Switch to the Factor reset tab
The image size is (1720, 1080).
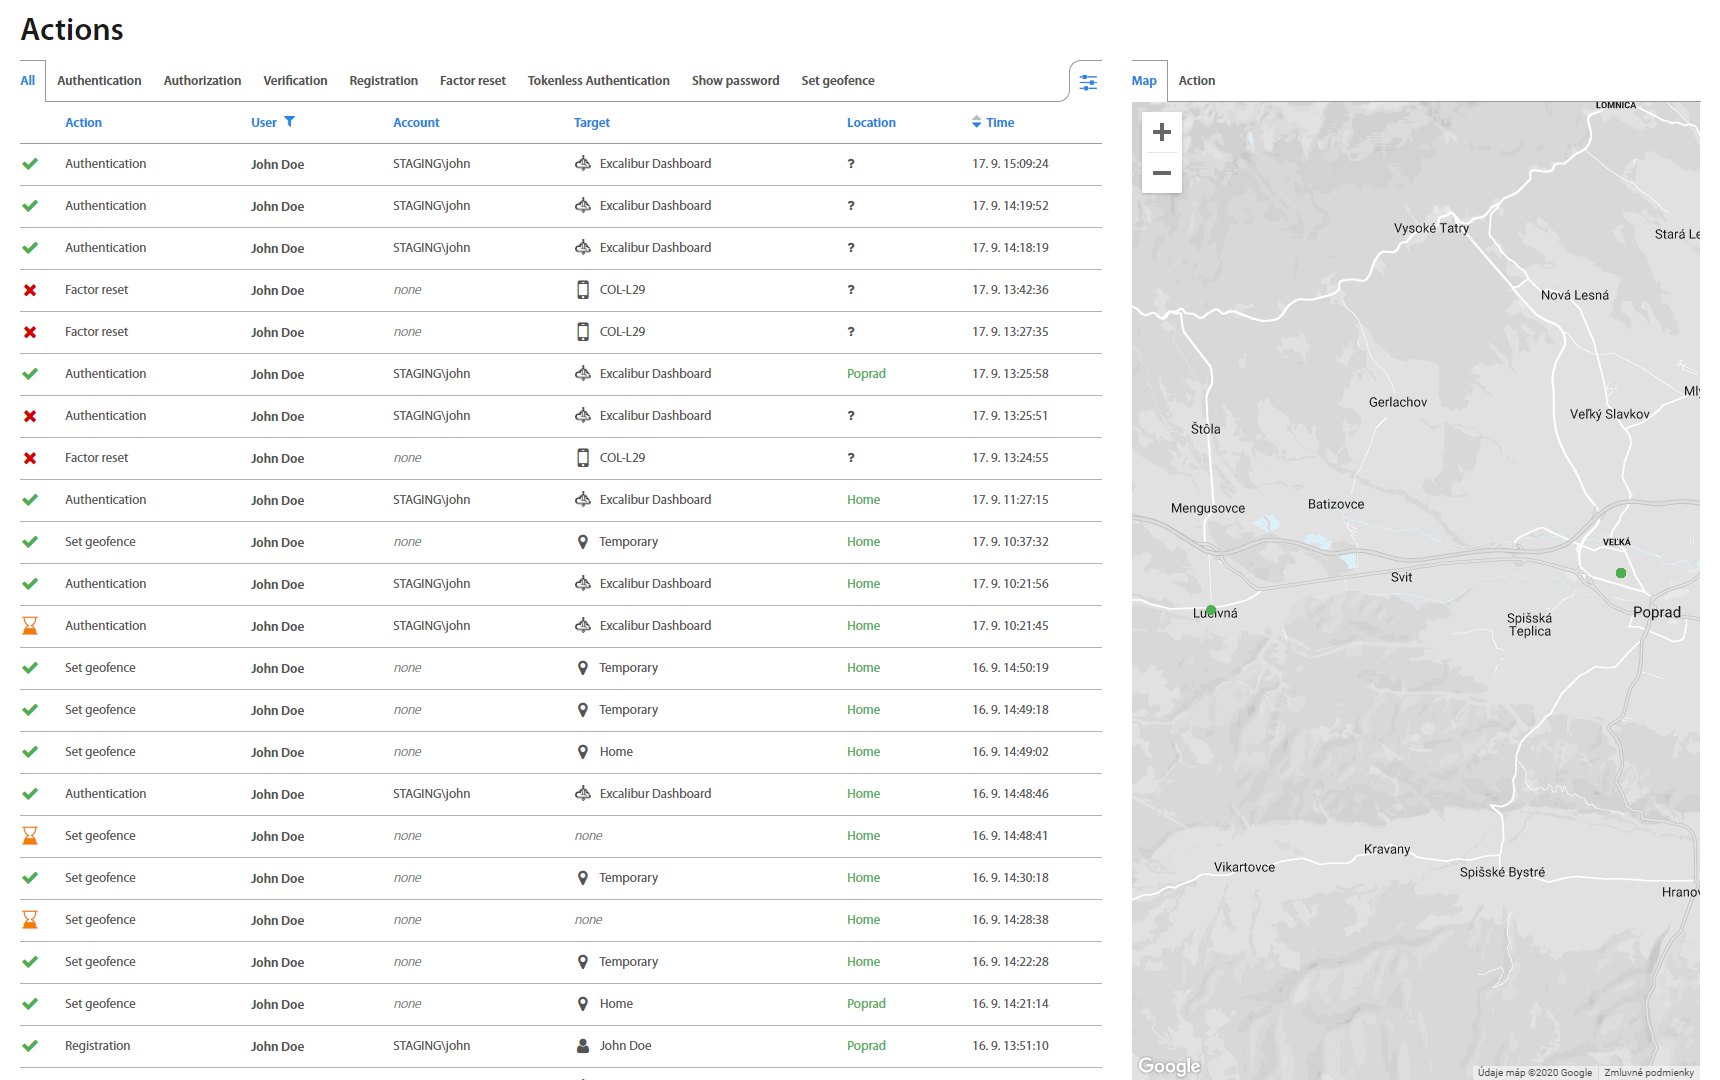[x=472, y=81]
